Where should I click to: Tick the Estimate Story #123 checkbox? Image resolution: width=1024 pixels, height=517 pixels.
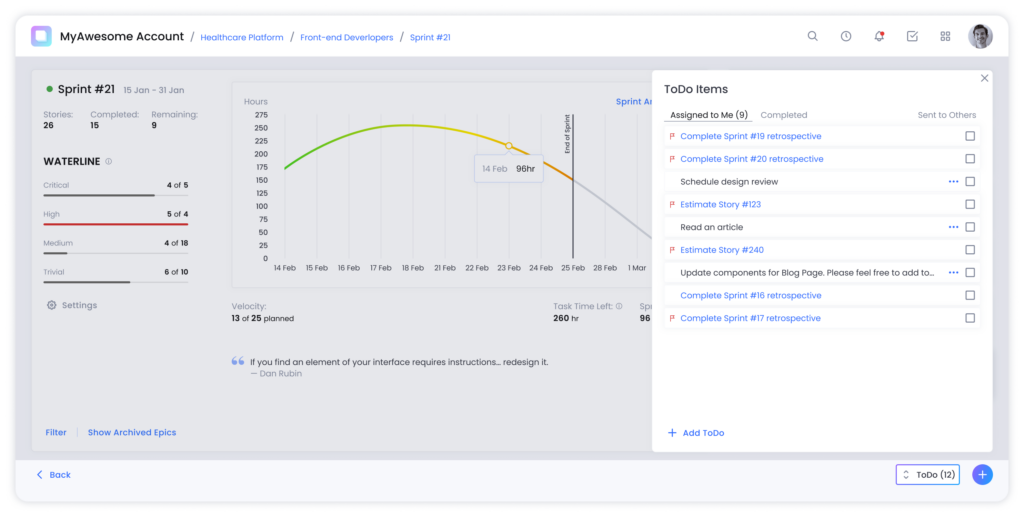tap(970, 204)
